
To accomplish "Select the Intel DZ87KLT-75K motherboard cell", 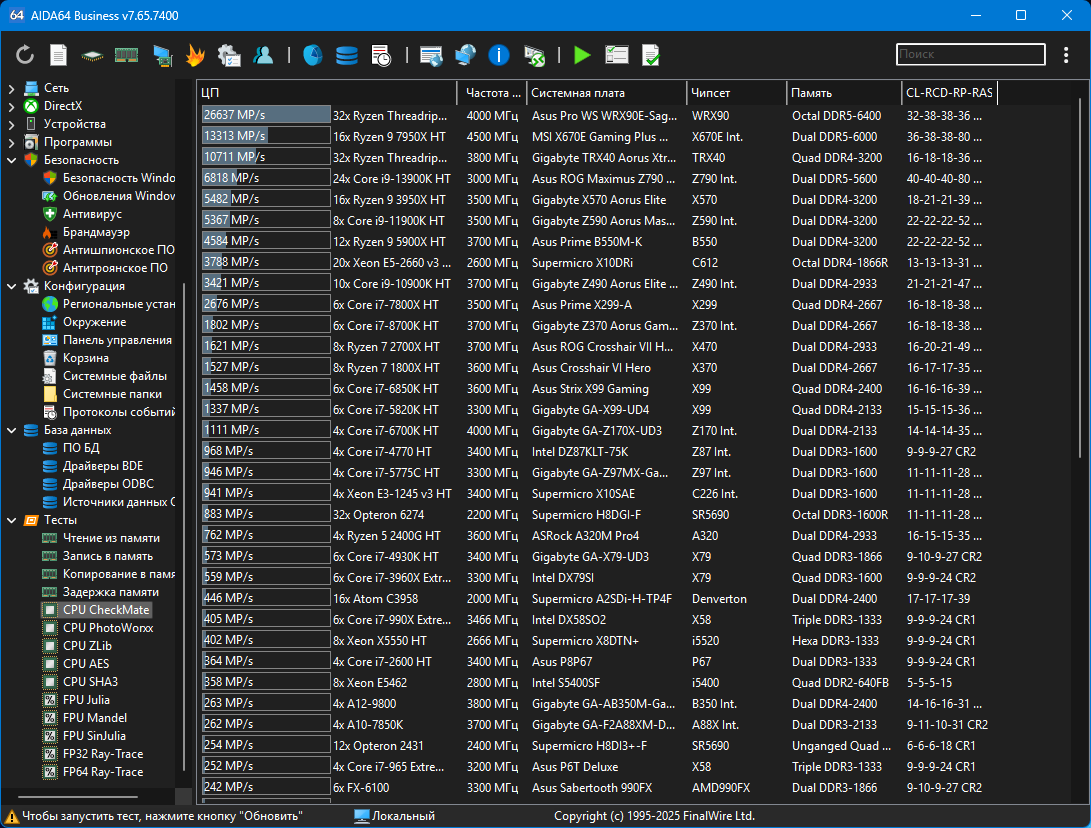I will pos(580,452).
